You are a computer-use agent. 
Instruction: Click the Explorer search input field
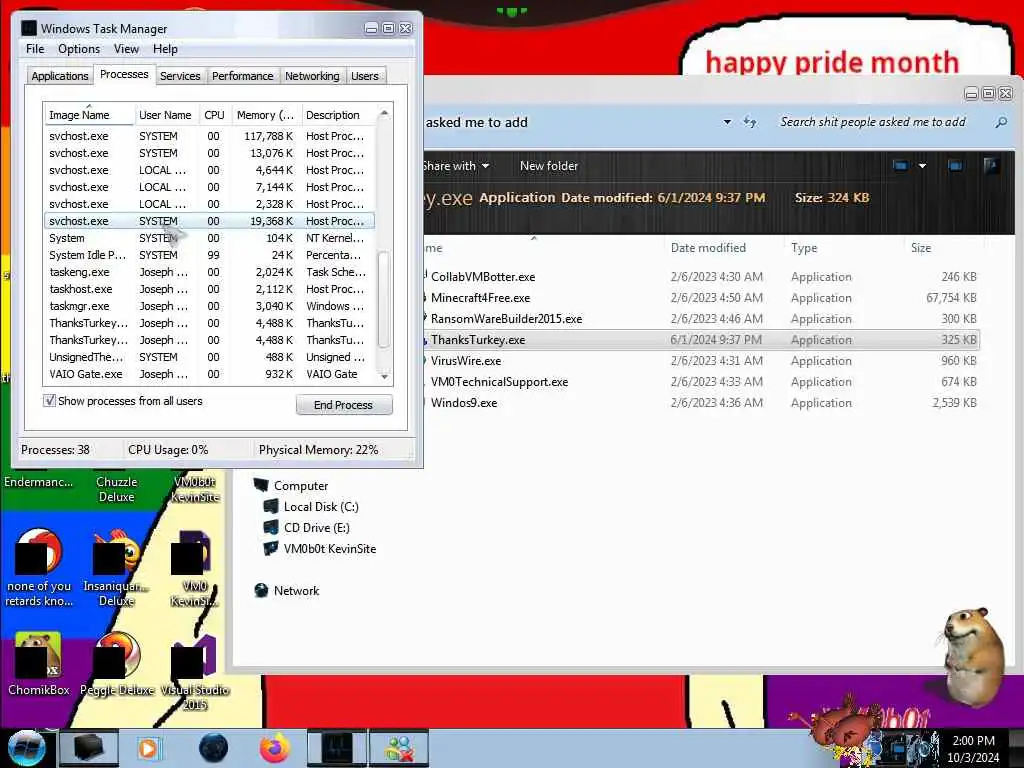(882, 122)
